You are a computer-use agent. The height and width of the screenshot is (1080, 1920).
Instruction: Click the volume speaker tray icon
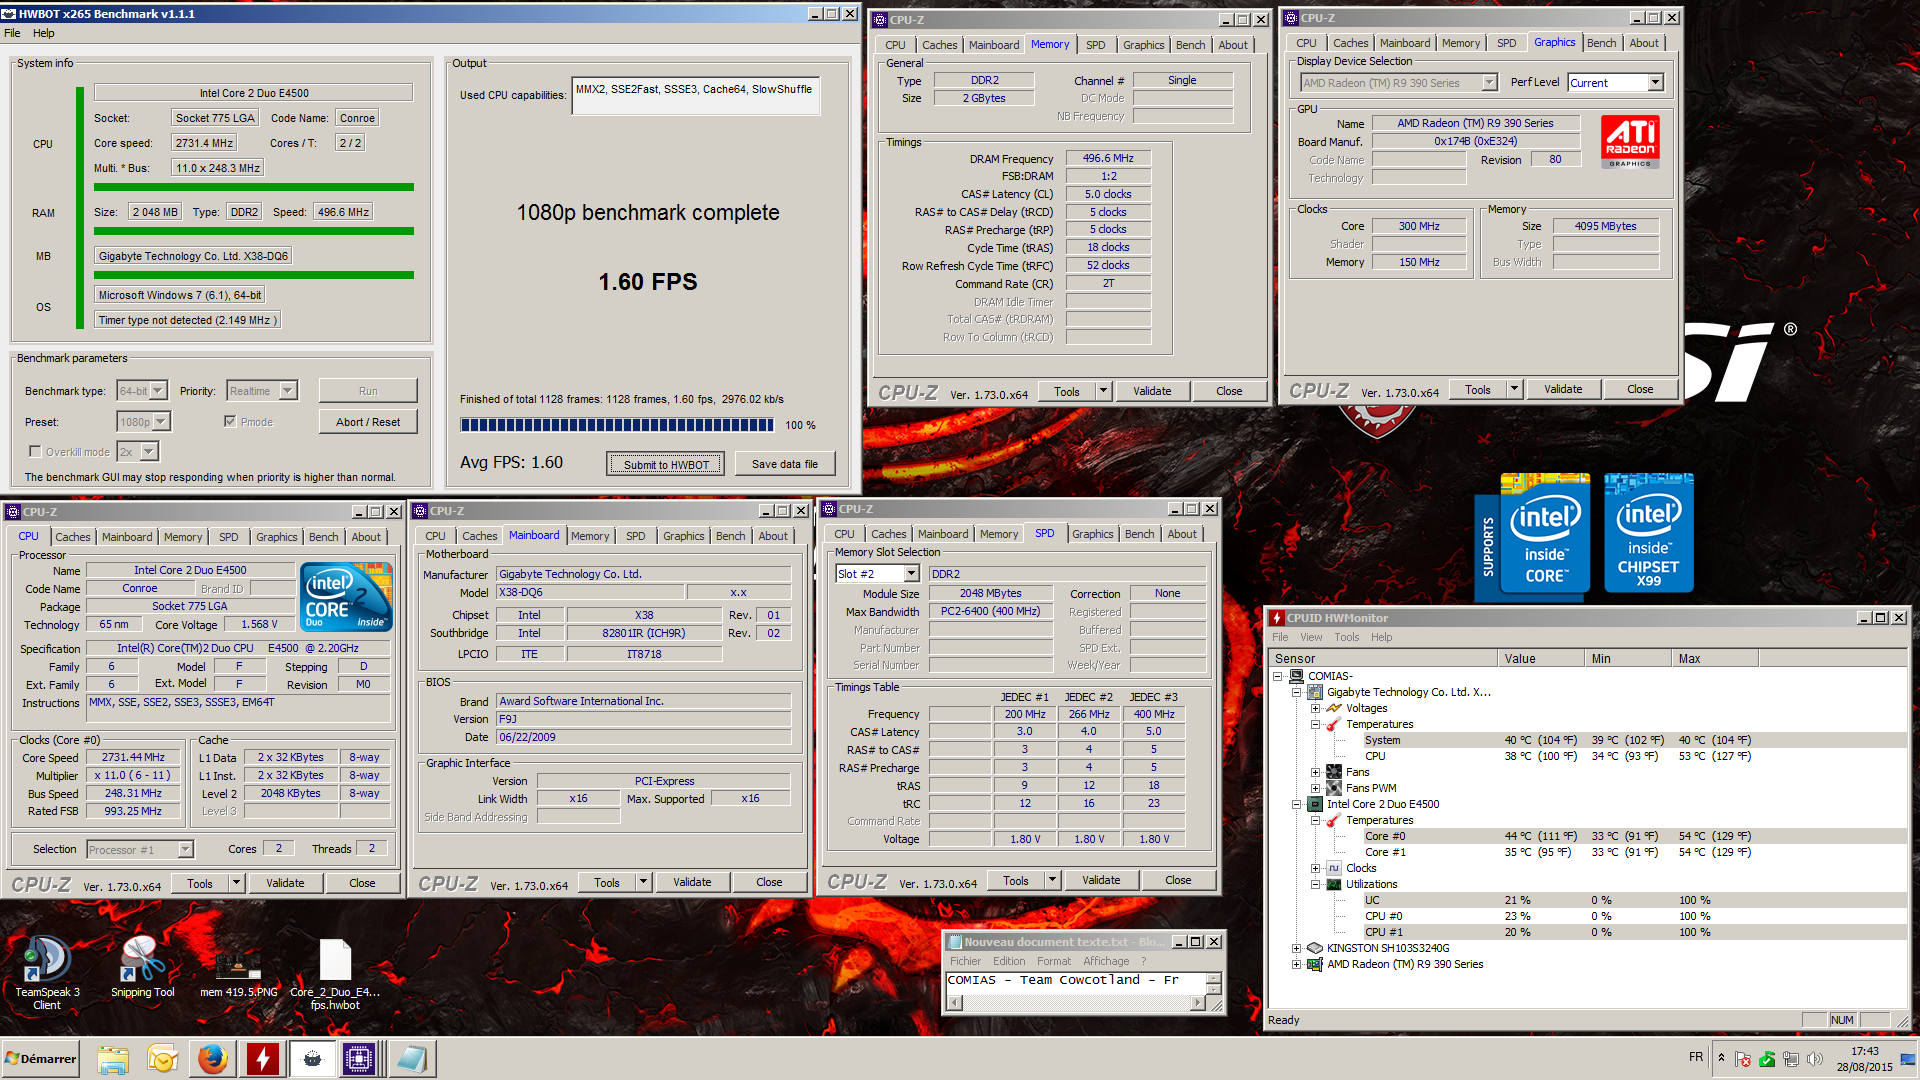(x=1815, y=1059)
